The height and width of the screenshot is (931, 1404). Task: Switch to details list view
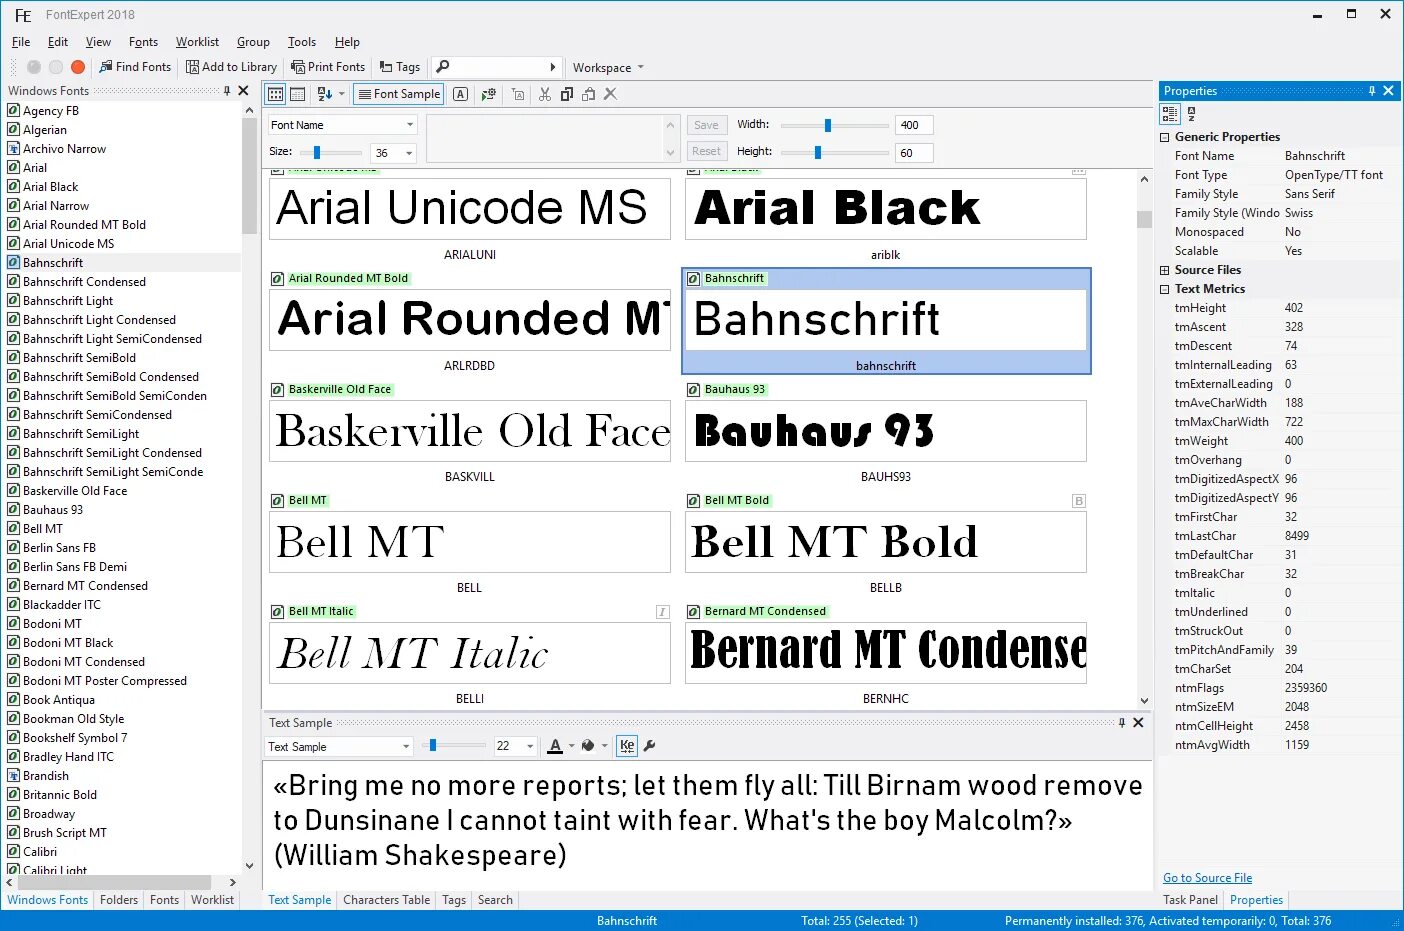point(298,94)
